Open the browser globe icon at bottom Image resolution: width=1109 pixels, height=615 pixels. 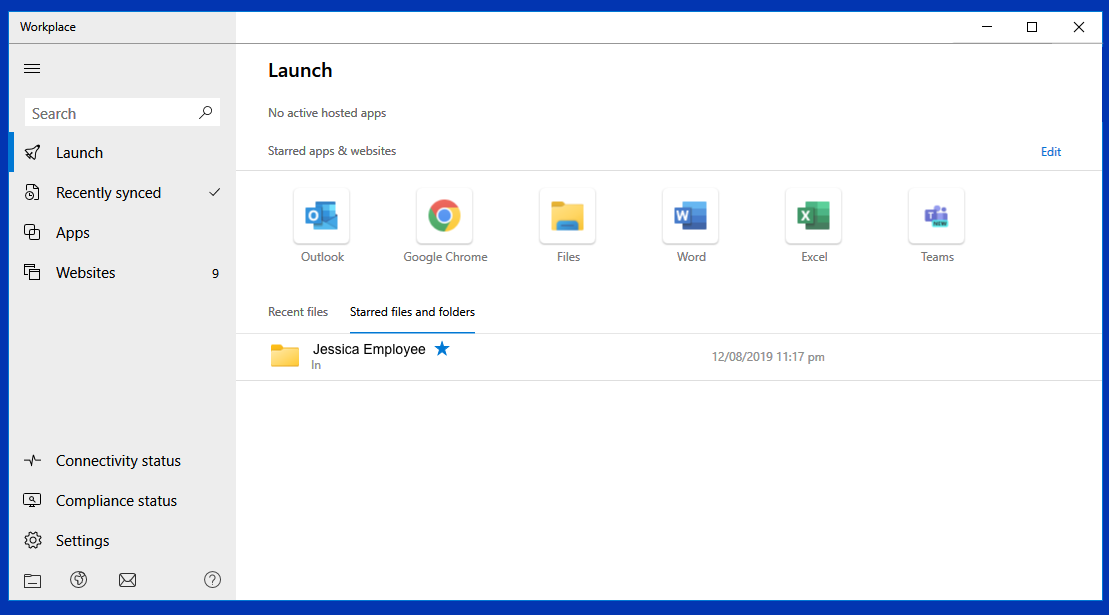tap(78, 580)
